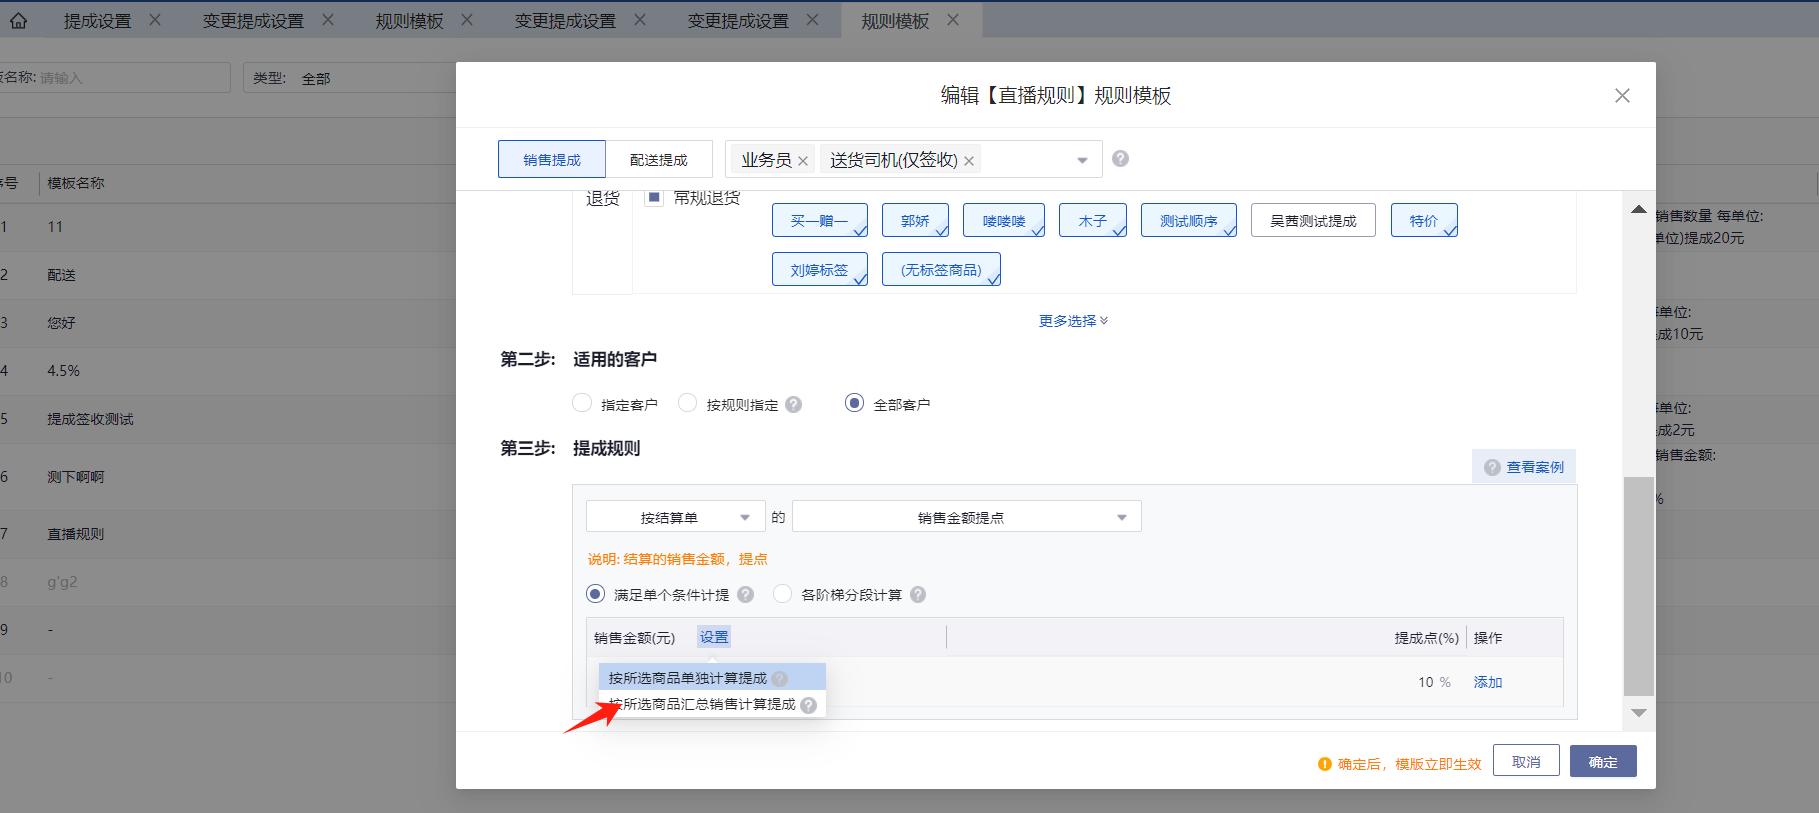Click the help icon beside the role selector
Screen dimensions: 1819x813
1120,159
